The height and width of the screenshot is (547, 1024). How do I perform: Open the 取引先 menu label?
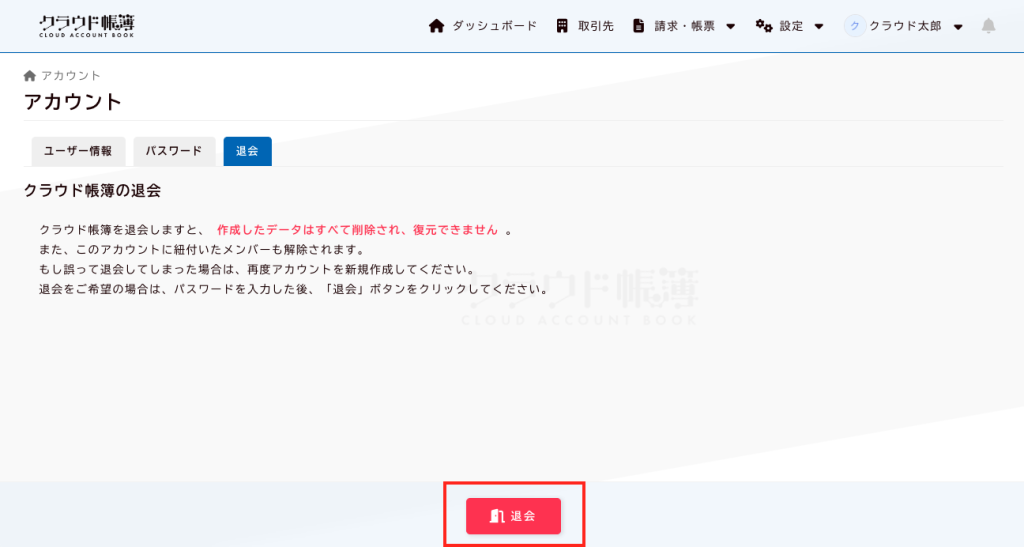coord(596,26)
